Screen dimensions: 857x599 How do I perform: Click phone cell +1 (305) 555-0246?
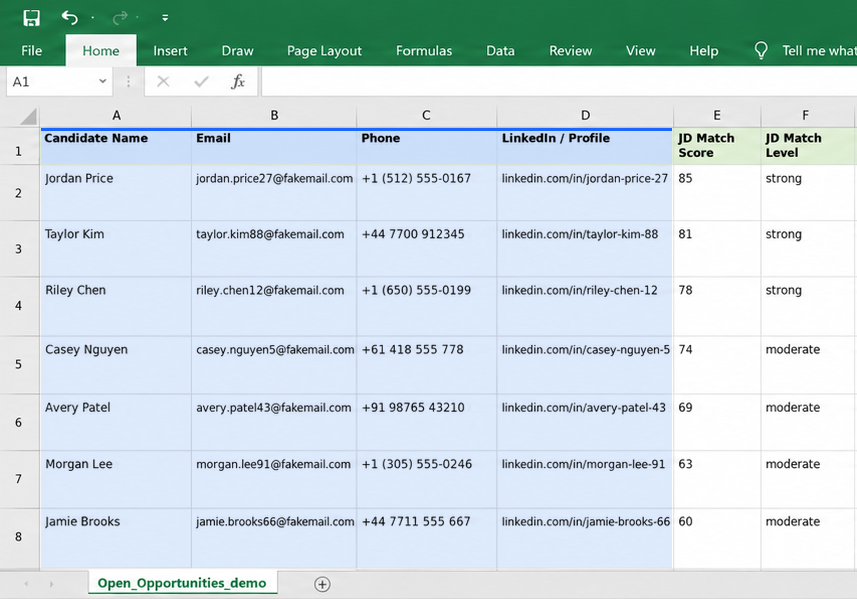[x=426, y=480]
